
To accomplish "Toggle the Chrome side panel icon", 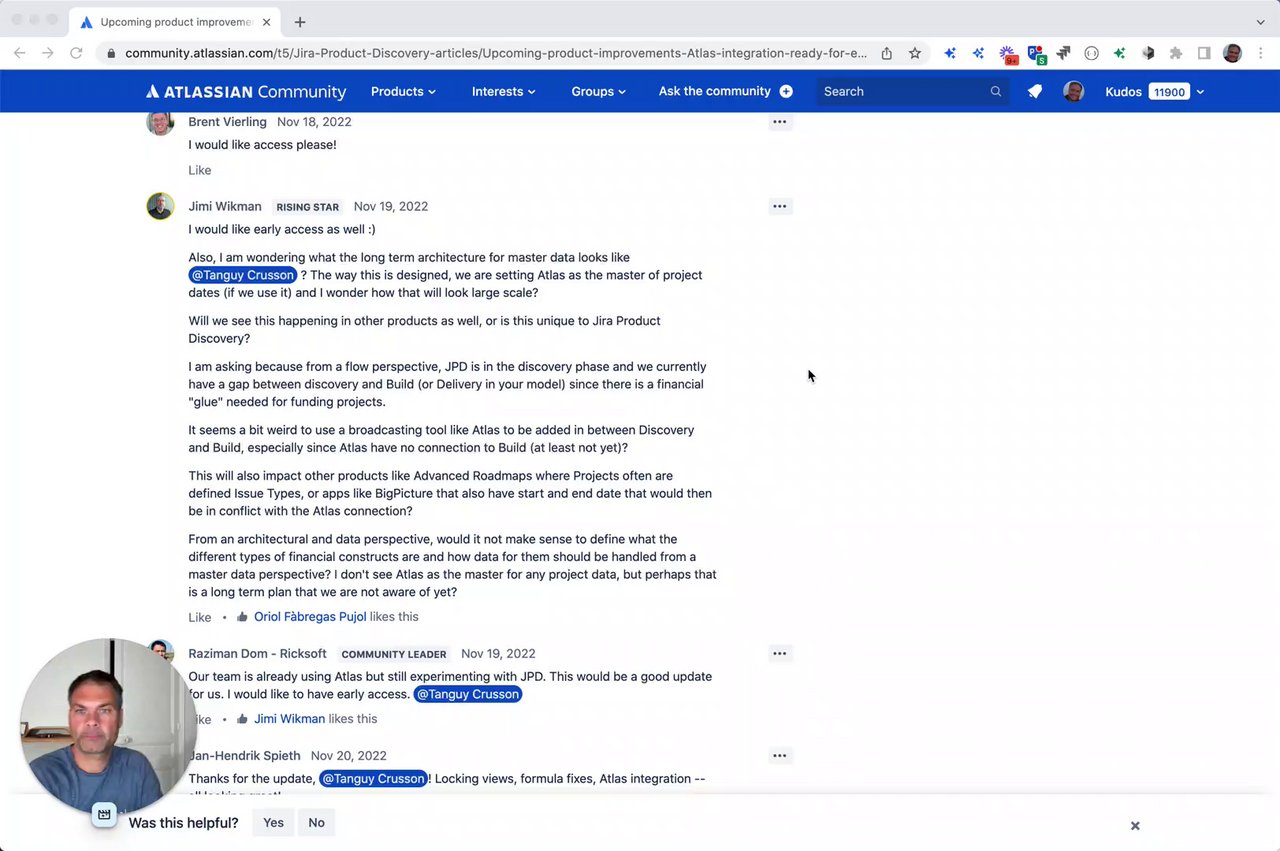I will pos(1204,53).
